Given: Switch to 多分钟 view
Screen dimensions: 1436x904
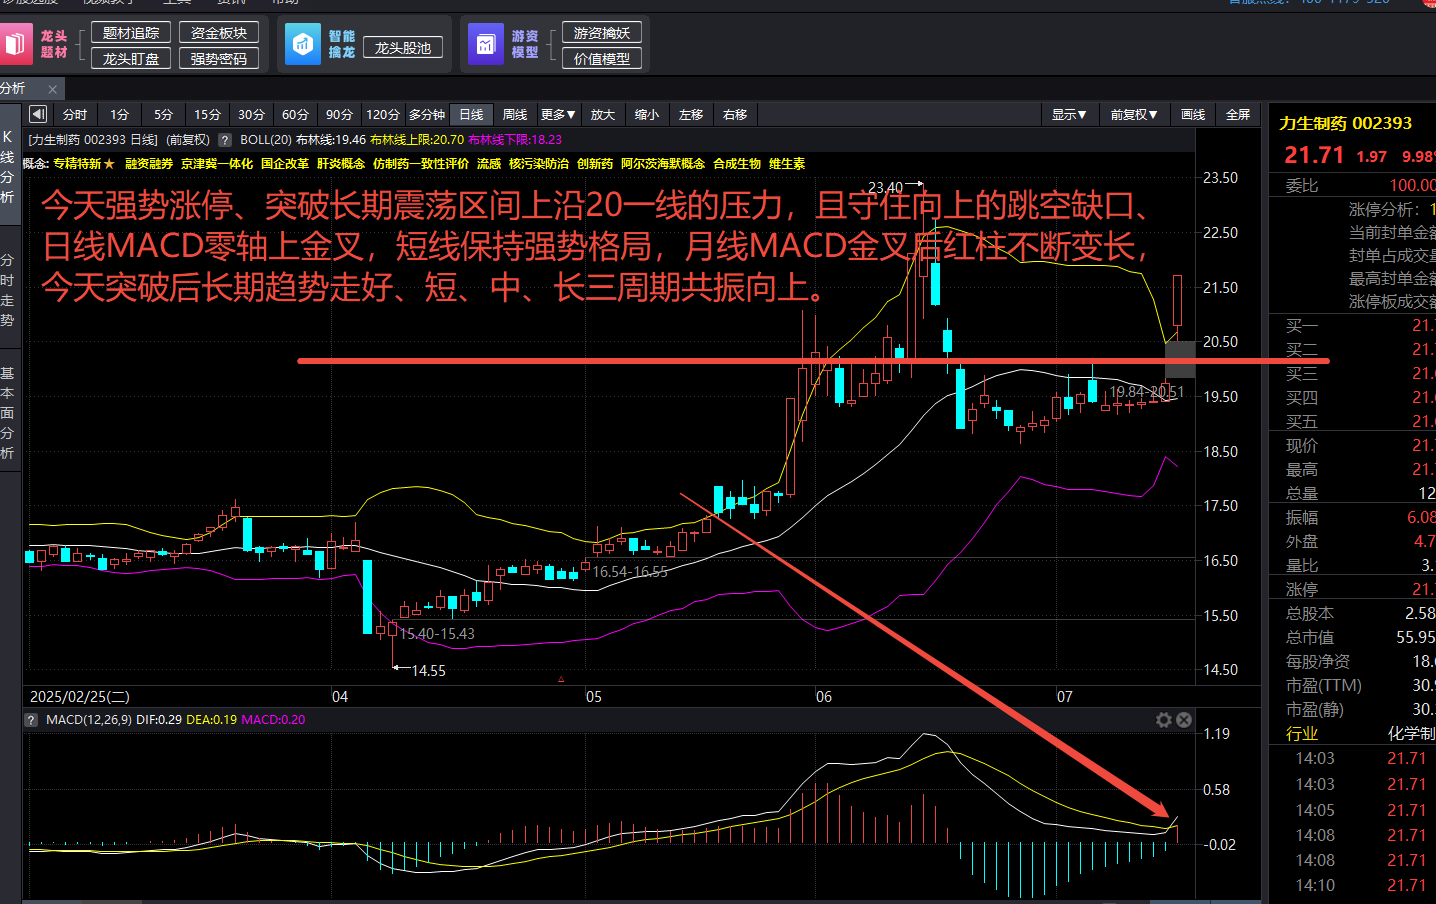Looking at the screenshot, I should point(427,114).
